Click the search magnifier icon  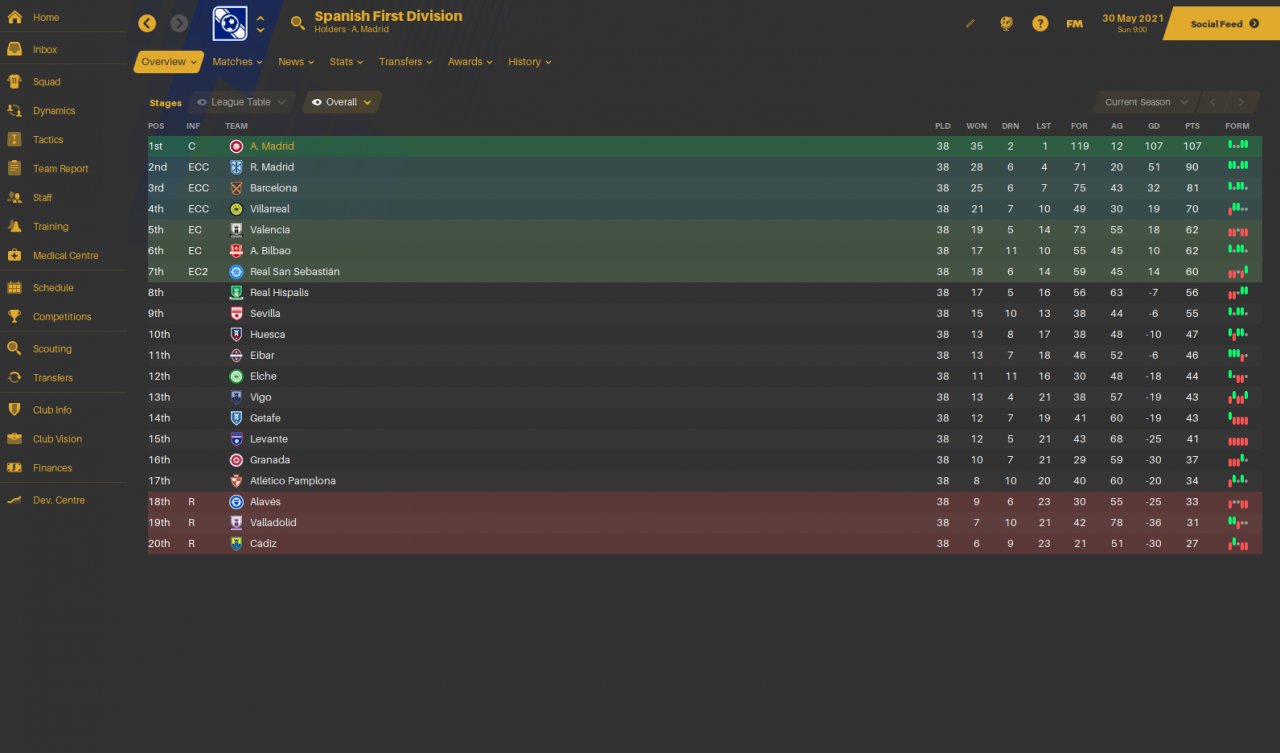tap(298, 23)
